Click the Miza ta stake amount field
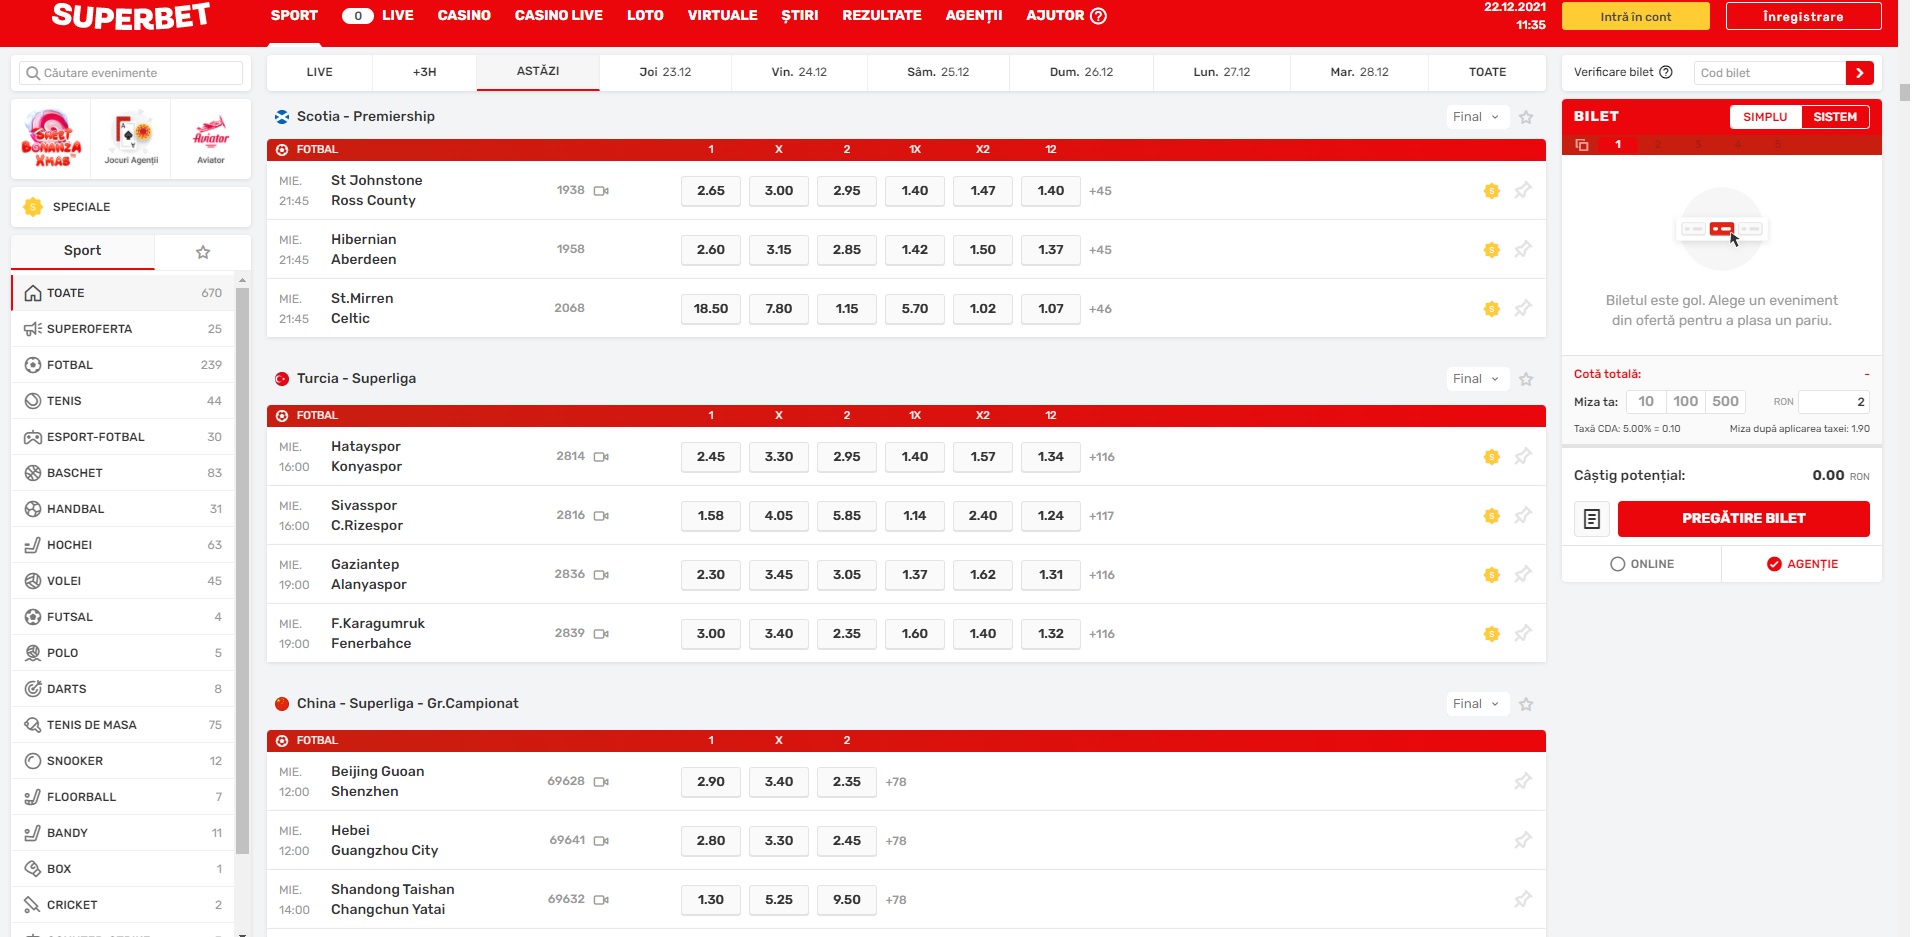The width and height of the screenshot is (1920, 937). pos(1833,402)
